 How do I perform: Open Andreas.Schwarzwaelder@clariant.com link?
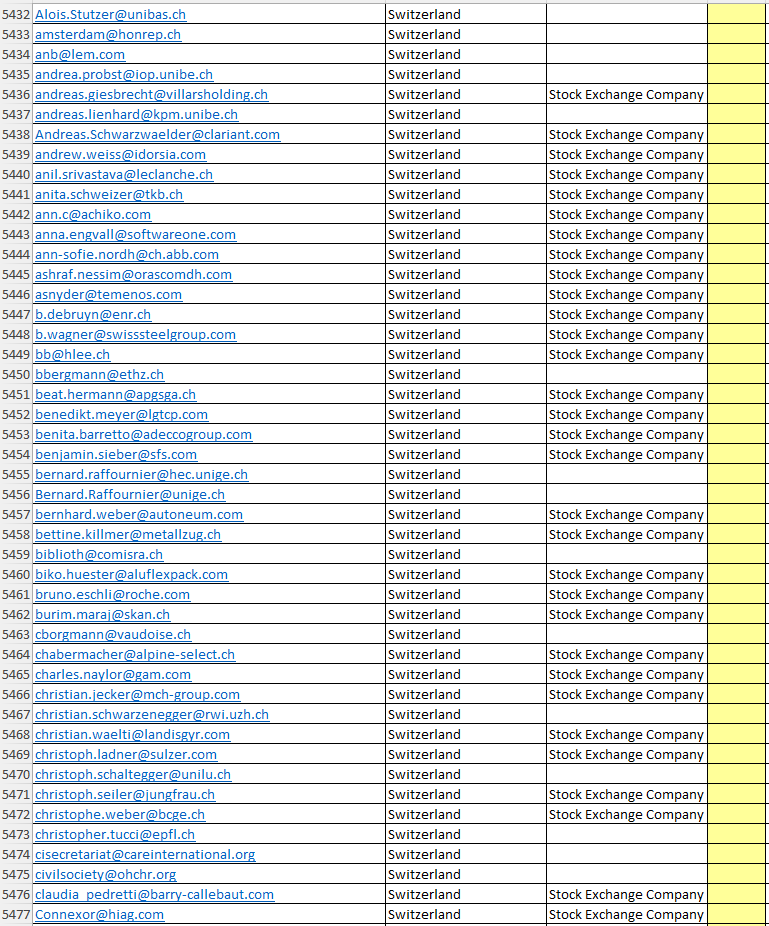tap(157, 135)
